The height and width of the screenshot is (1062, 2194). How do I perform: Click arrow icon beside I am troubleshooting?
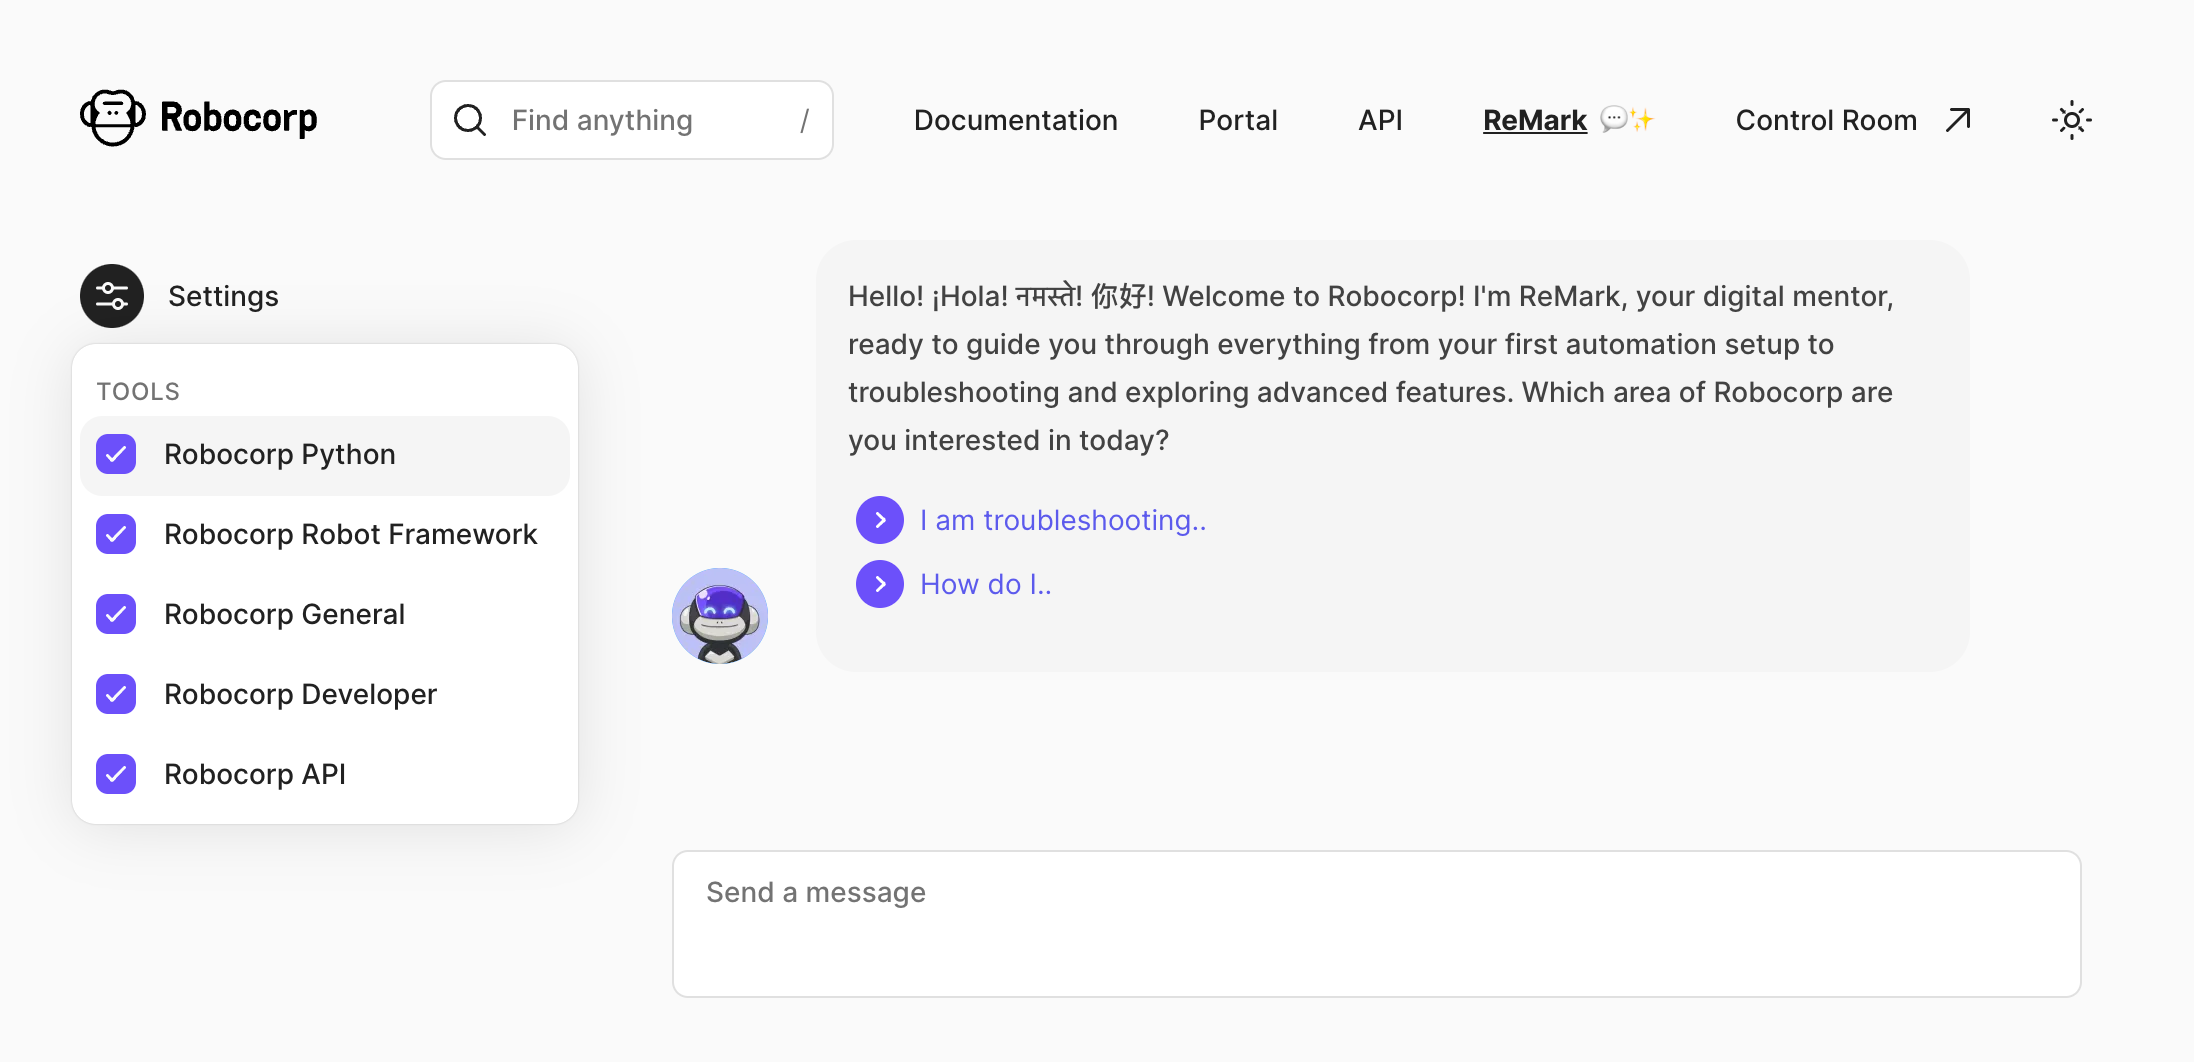(x=880, y=520)
